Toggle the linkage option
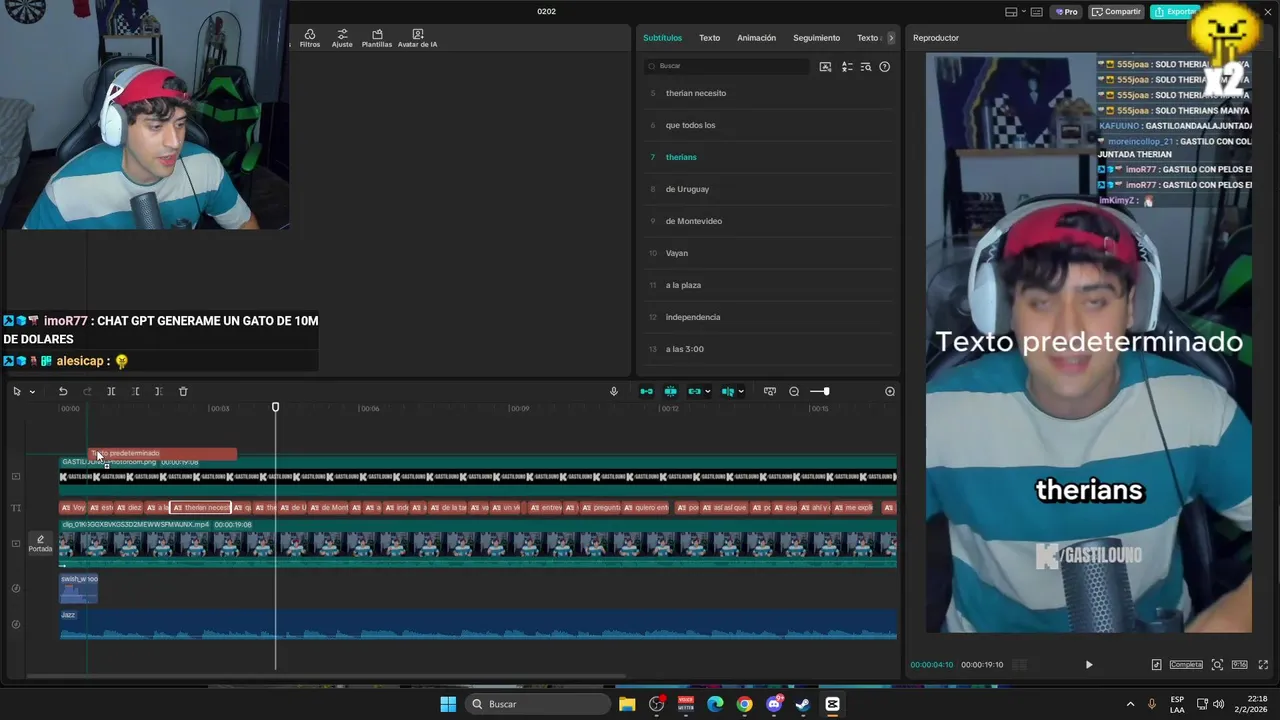 [x=694, y=391]
